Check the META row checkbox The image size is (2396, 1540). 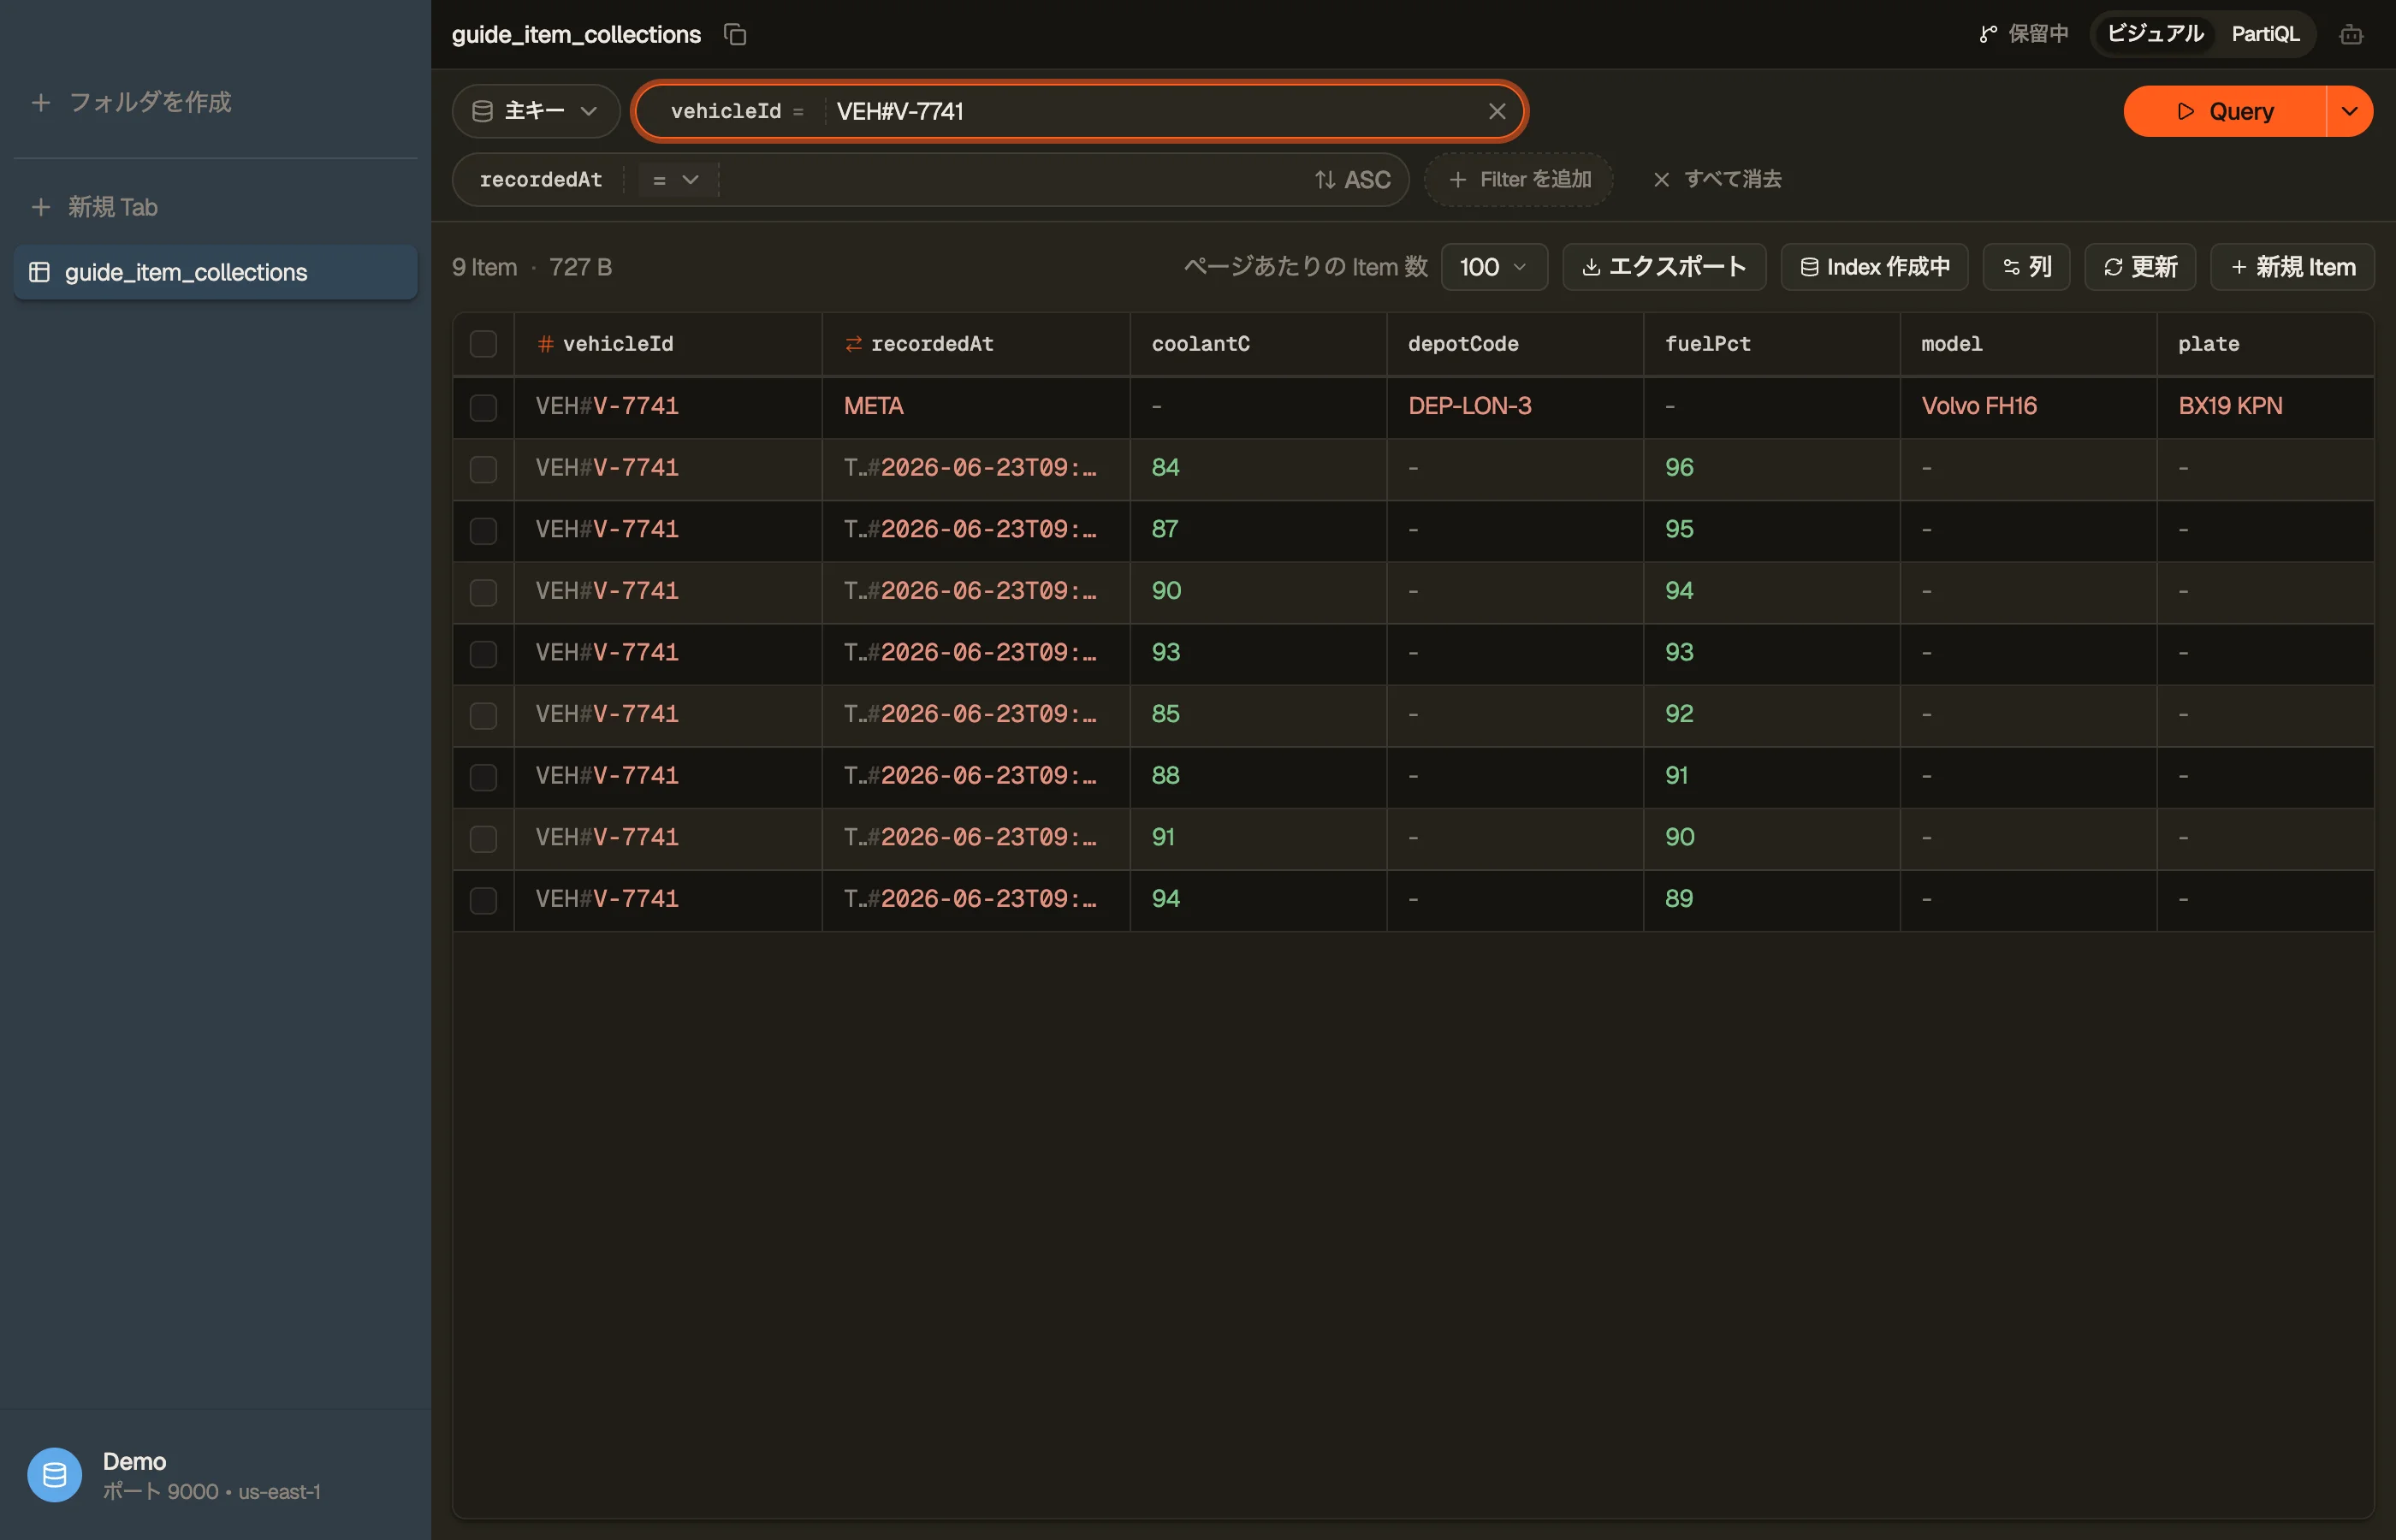(483, 407)
